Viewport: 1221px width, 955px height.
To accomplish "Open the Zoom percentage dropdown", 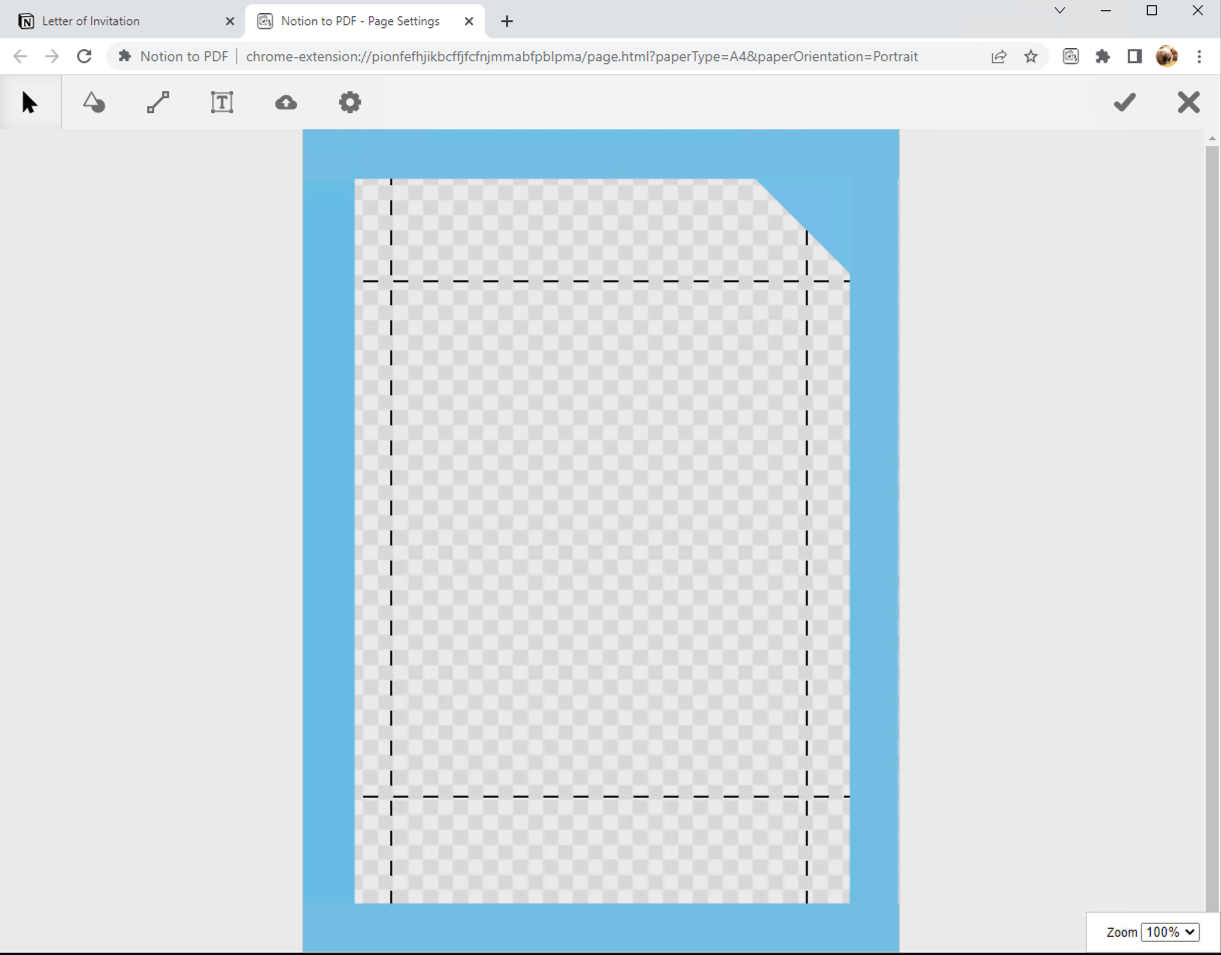I will 1170,932.
